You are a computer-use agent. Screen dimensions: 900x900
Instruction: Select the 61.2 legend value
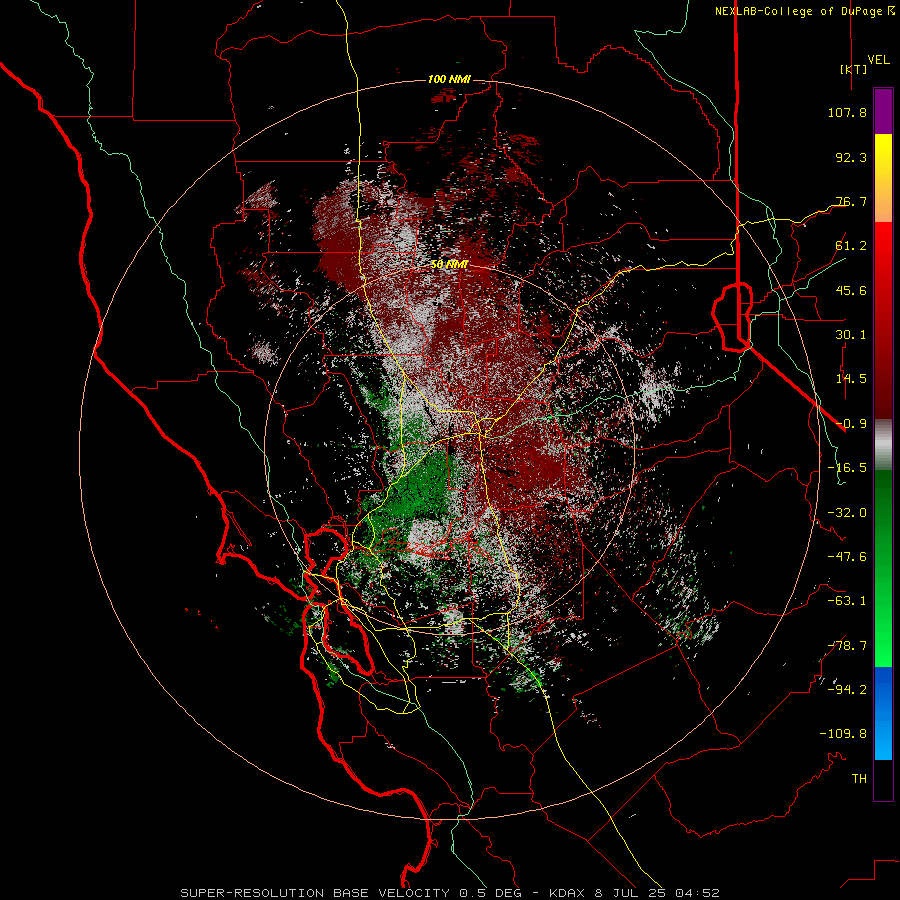coord(851,246)
